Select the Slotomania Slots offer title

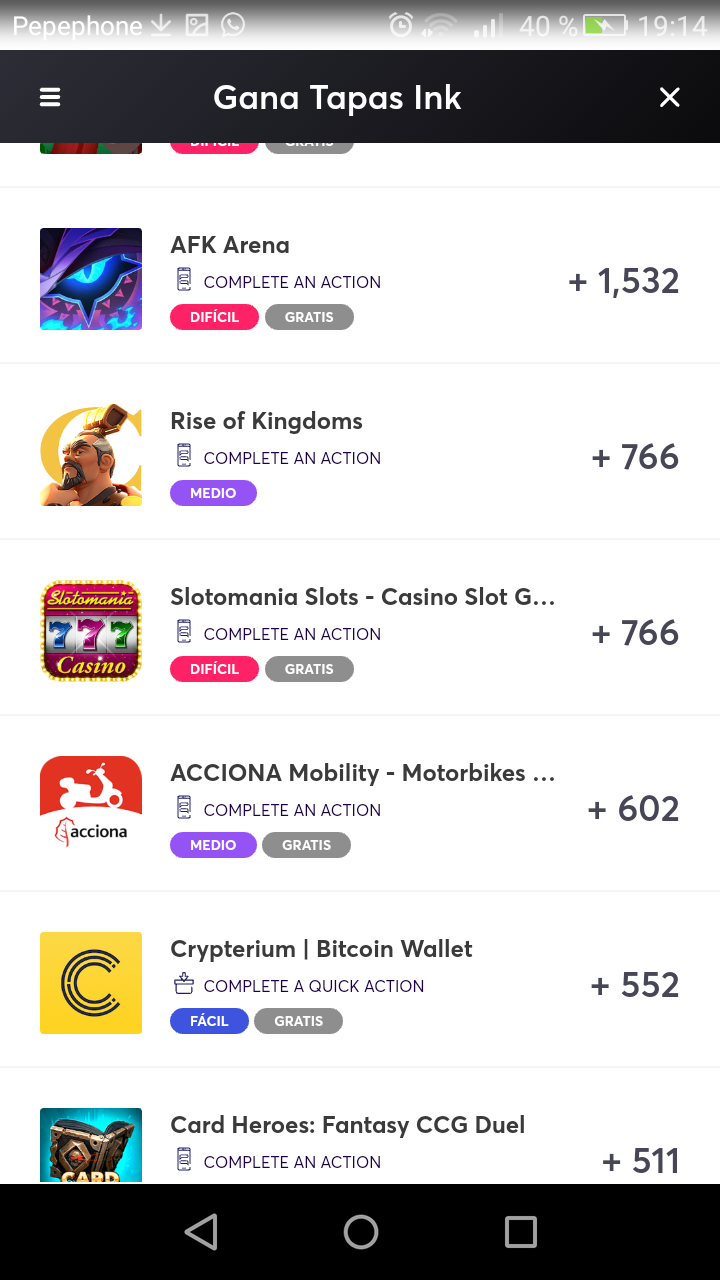(362, 597)
